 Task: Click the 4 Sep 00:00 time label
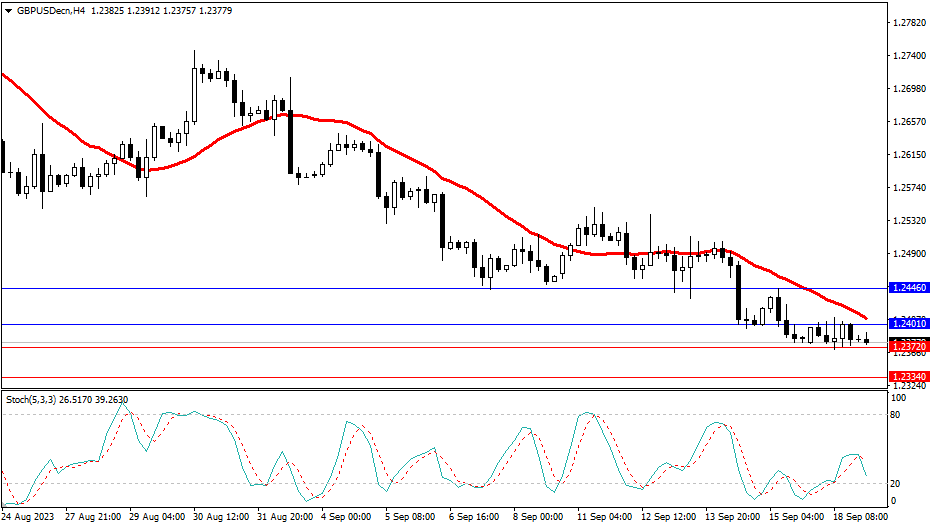(x=346, y=517)
